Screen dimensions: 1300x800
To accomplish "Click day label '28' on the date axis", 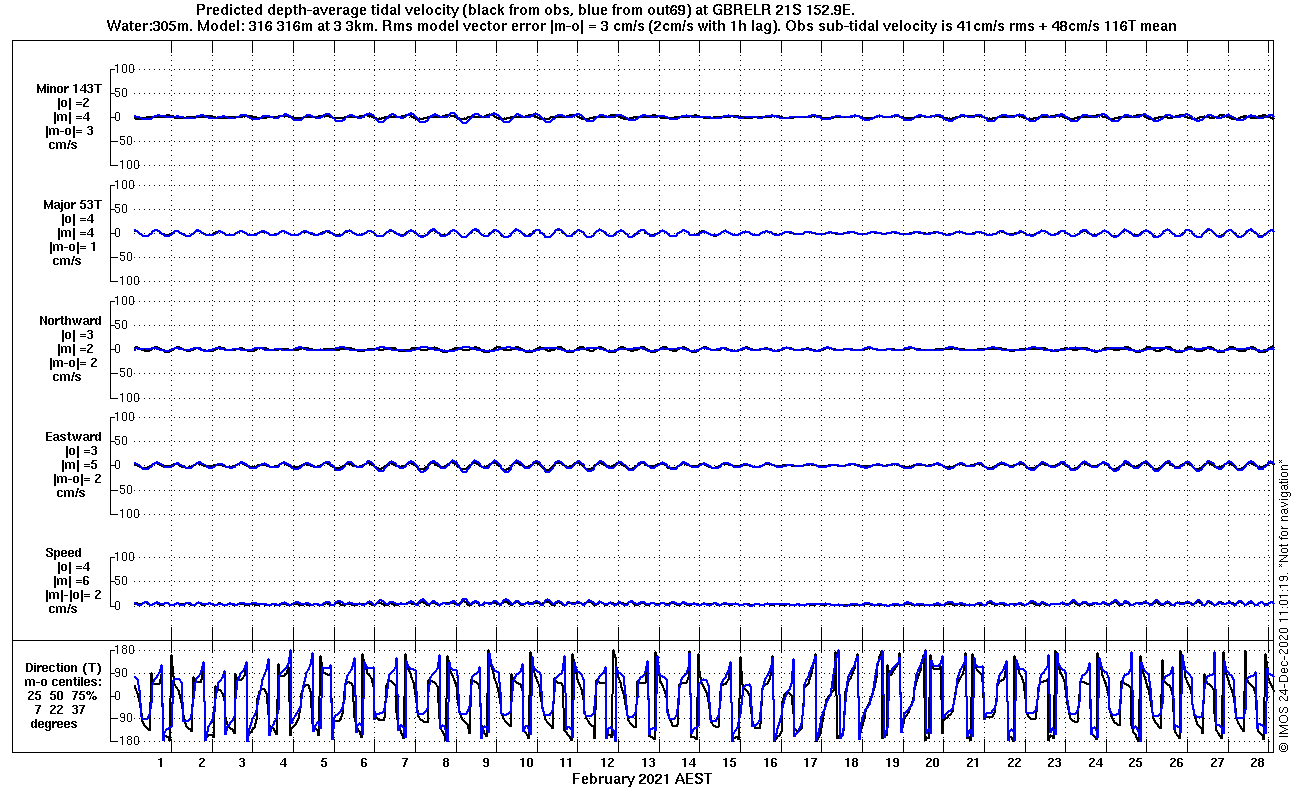I will (x=1258, y=763).
